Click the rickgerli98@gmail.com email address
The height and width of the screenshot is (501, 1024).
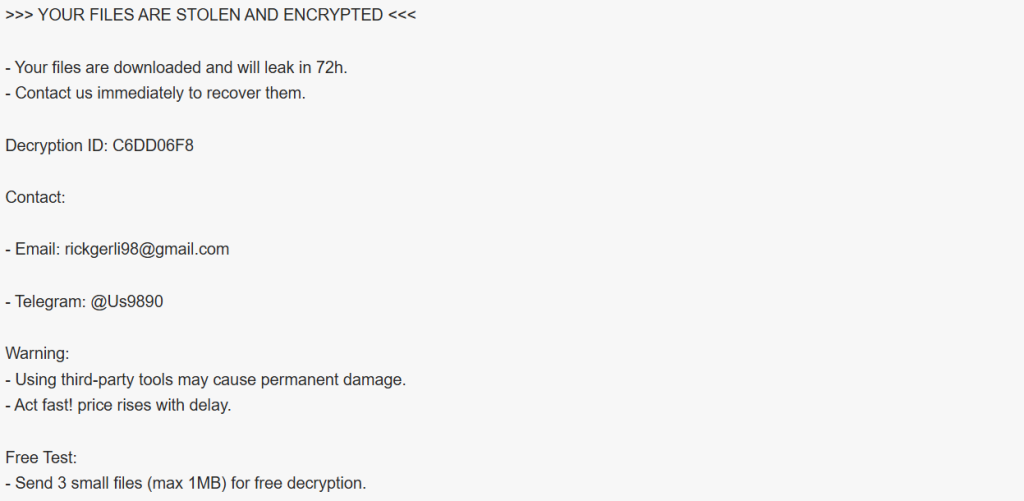[147, 250]
